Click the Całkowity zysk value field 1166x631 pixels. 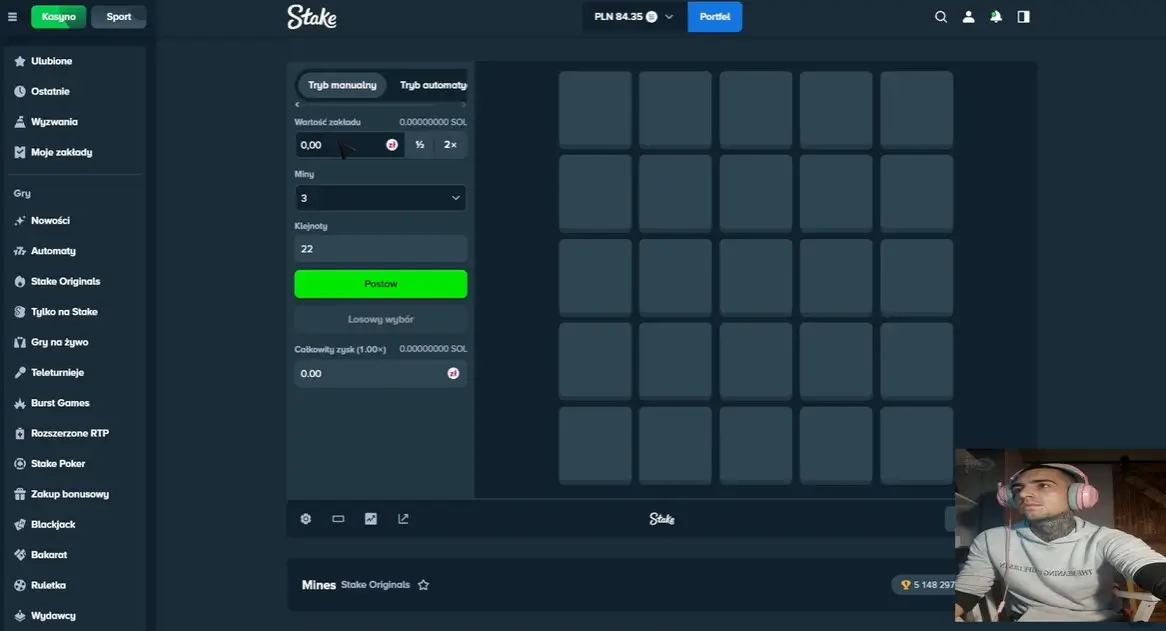click(x=381, y=374)
